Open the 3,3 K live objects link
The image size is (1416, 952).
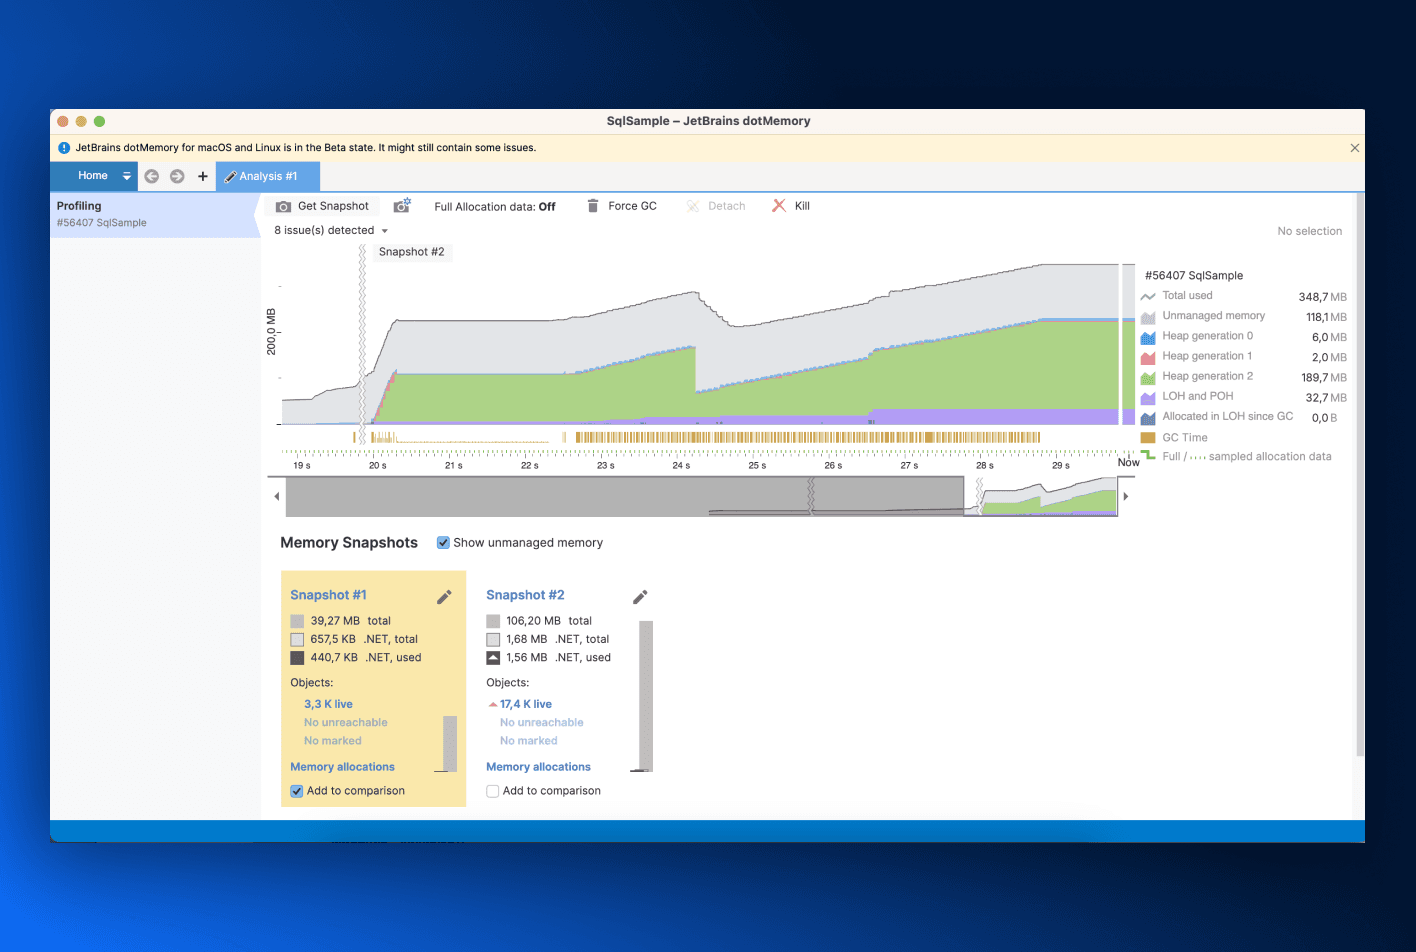click(x=328, y=704)
